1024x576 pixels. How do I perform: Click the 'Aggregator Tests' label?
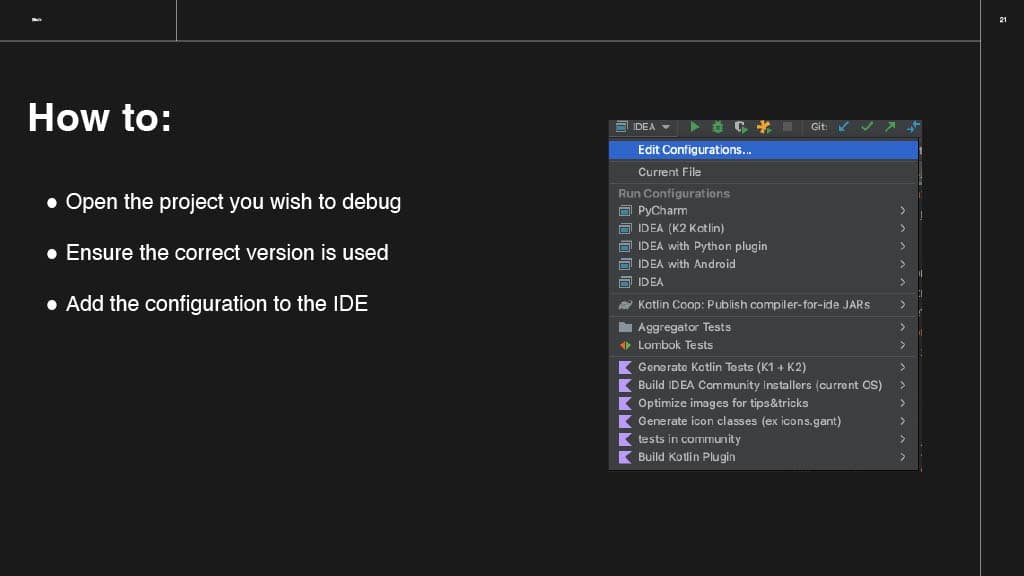[684, 327]
